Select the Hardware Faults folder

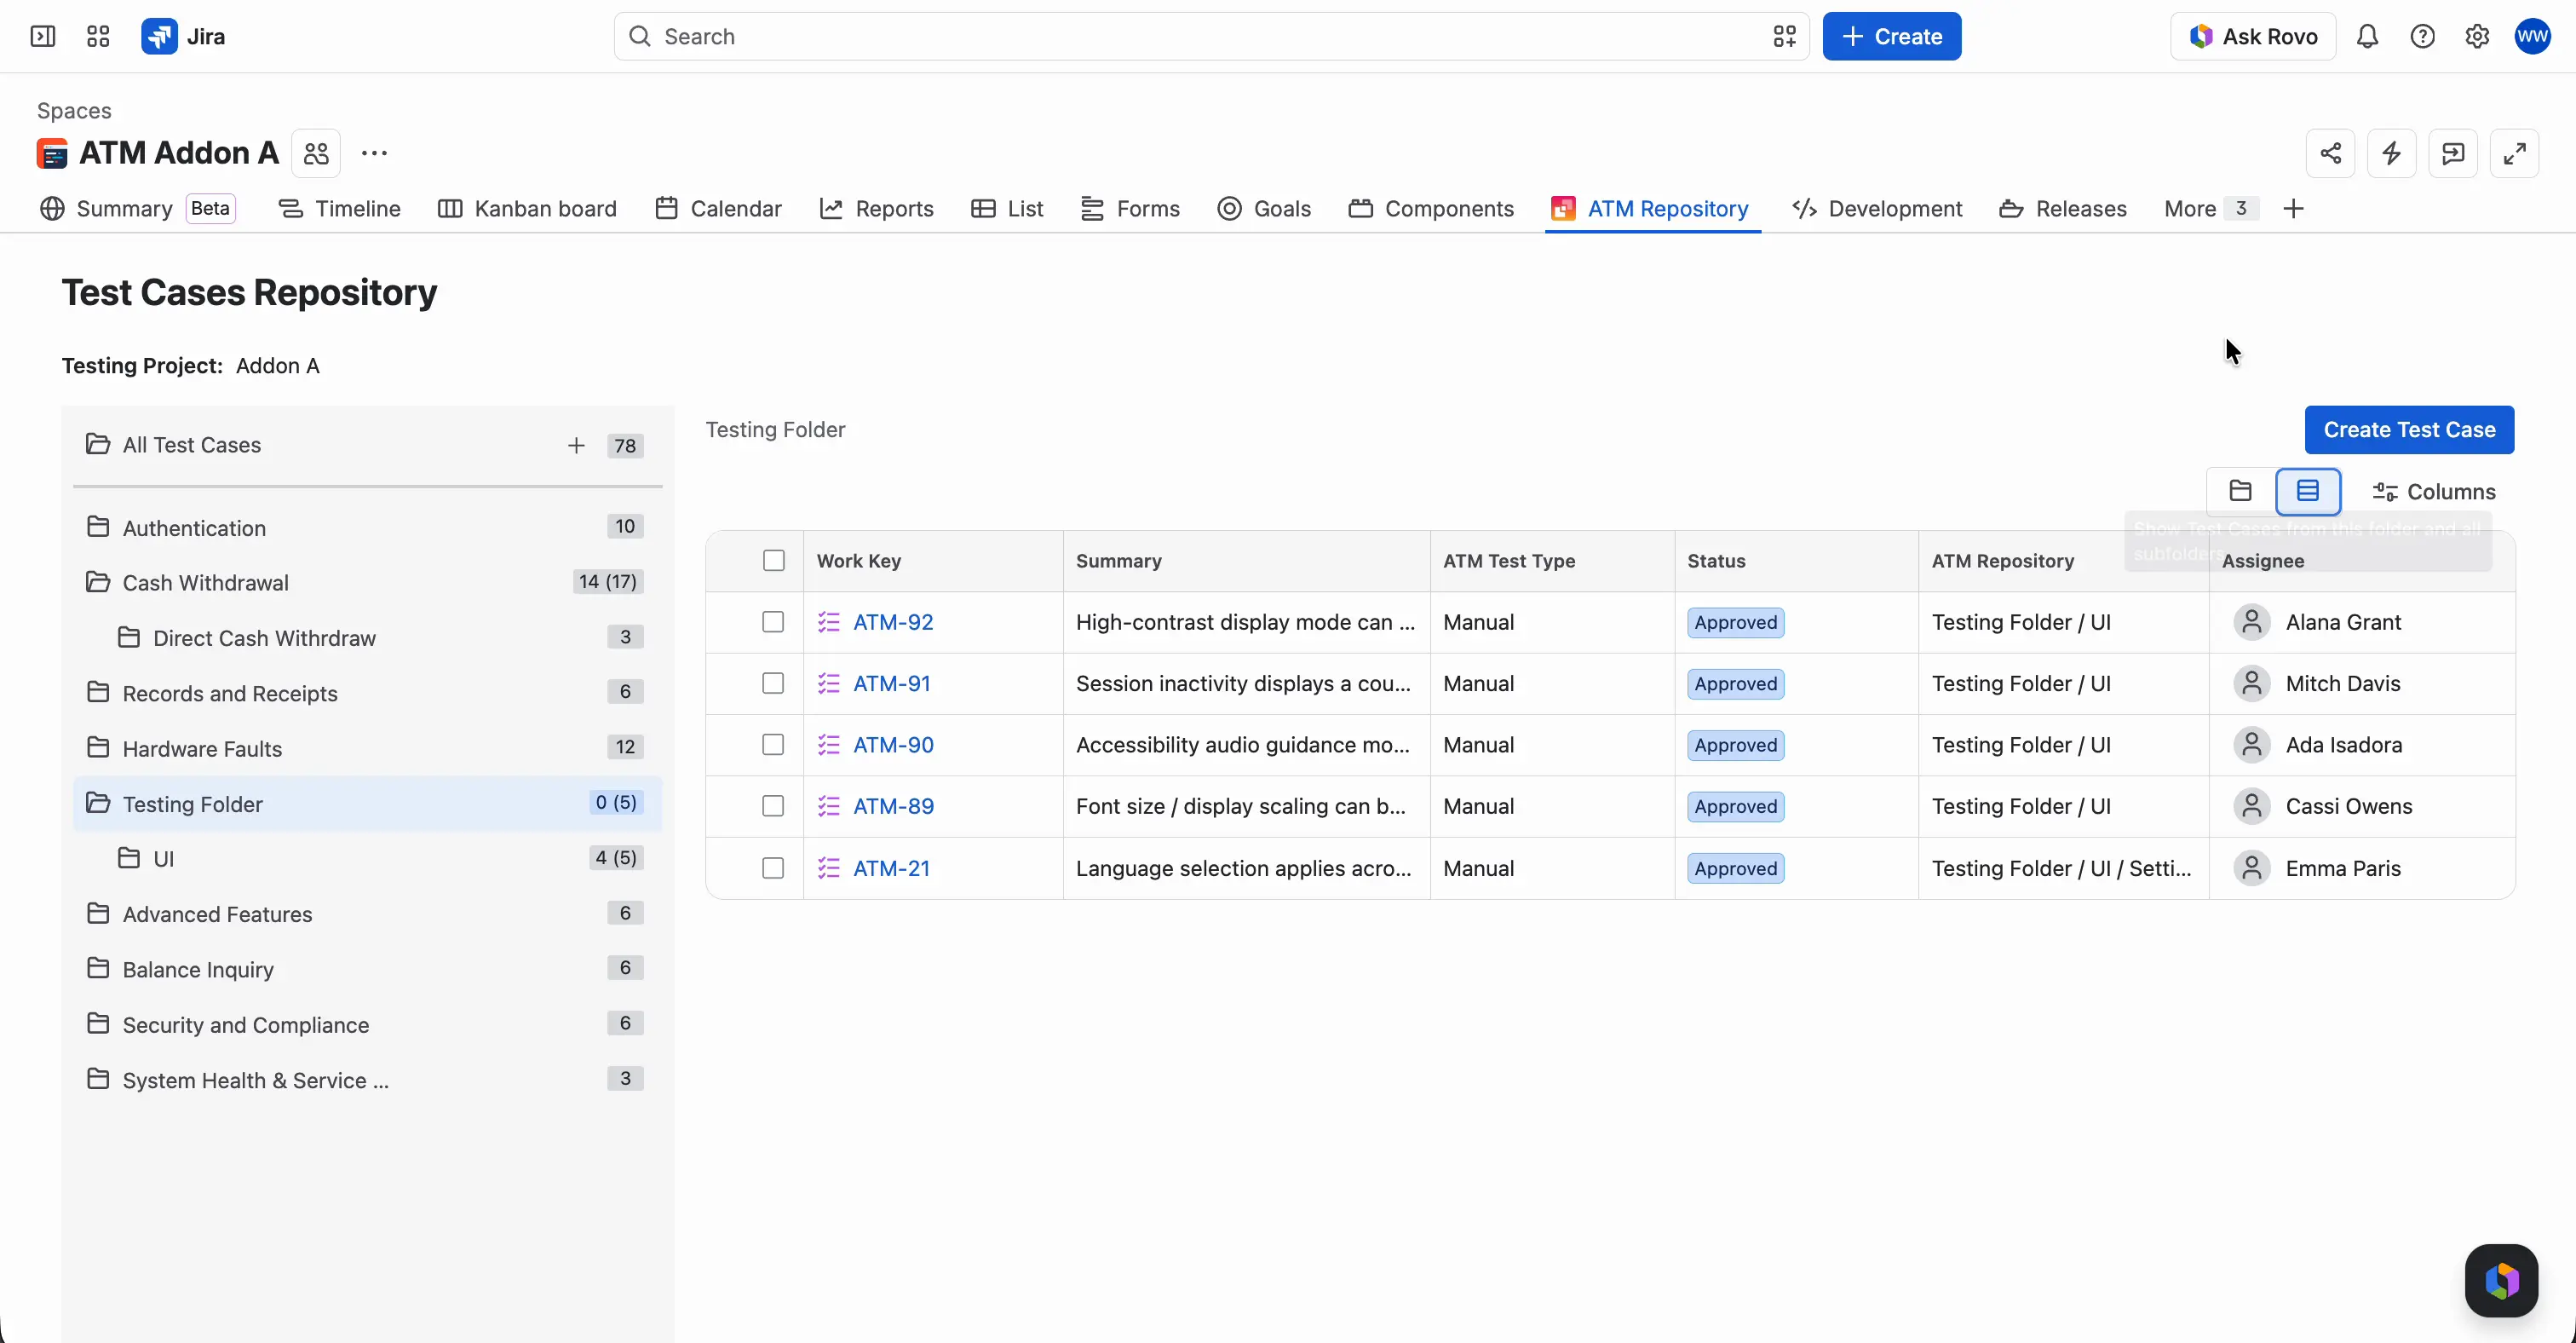367,749
